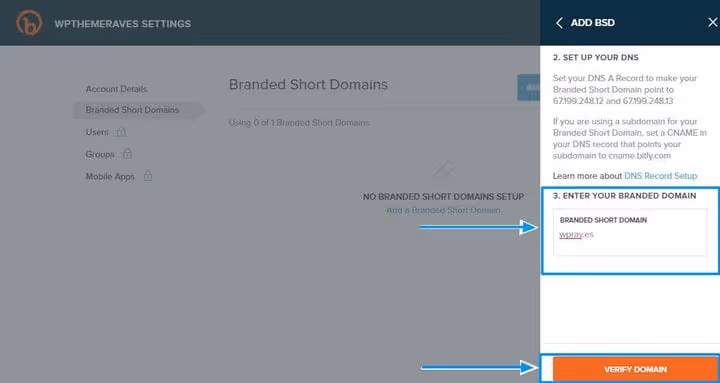
Task: Click 'Using 0 of 1 Branded Short Domains' text
Action: tap(299, 123)
